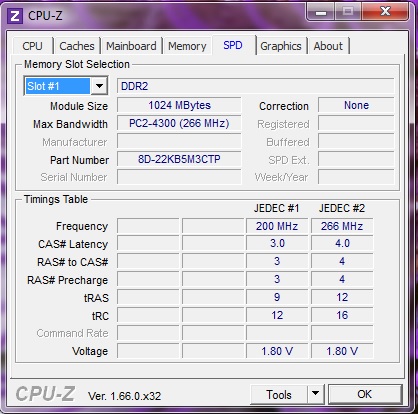
Task: Click the JEDEC #2 voltage 1.80 V
Action: tap(342, 351)
